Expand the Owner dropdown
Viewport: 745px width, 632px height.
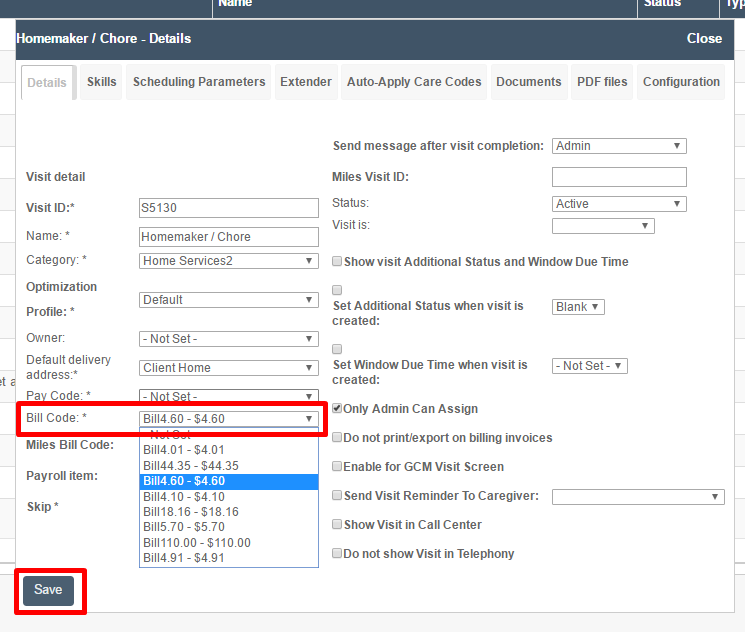[x=229, y=339]
